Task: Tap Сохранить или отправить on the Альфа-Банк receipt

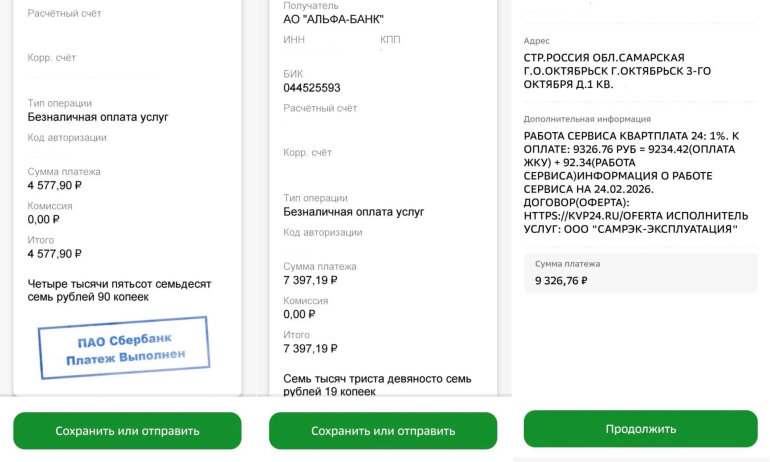Action: pos(383,431)
